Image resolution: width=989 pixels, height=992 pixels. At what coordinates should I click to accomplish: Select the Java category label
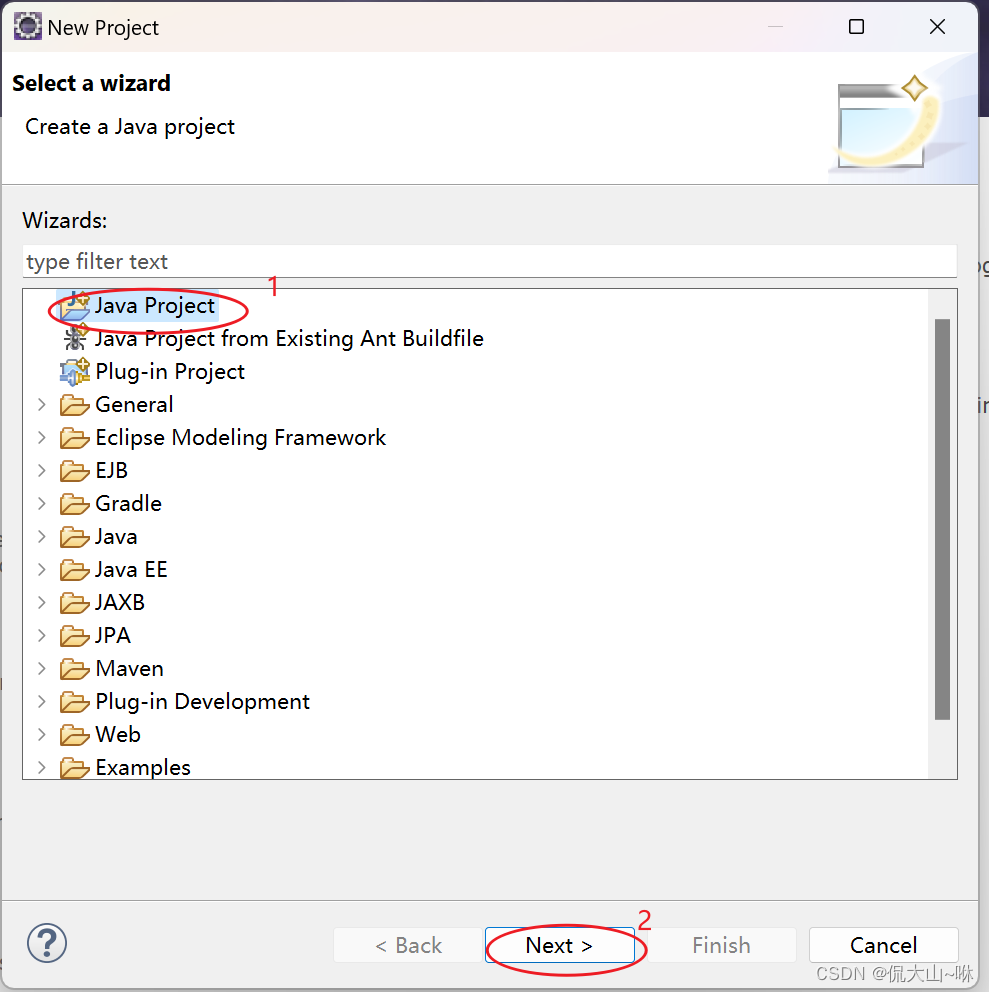116,536
